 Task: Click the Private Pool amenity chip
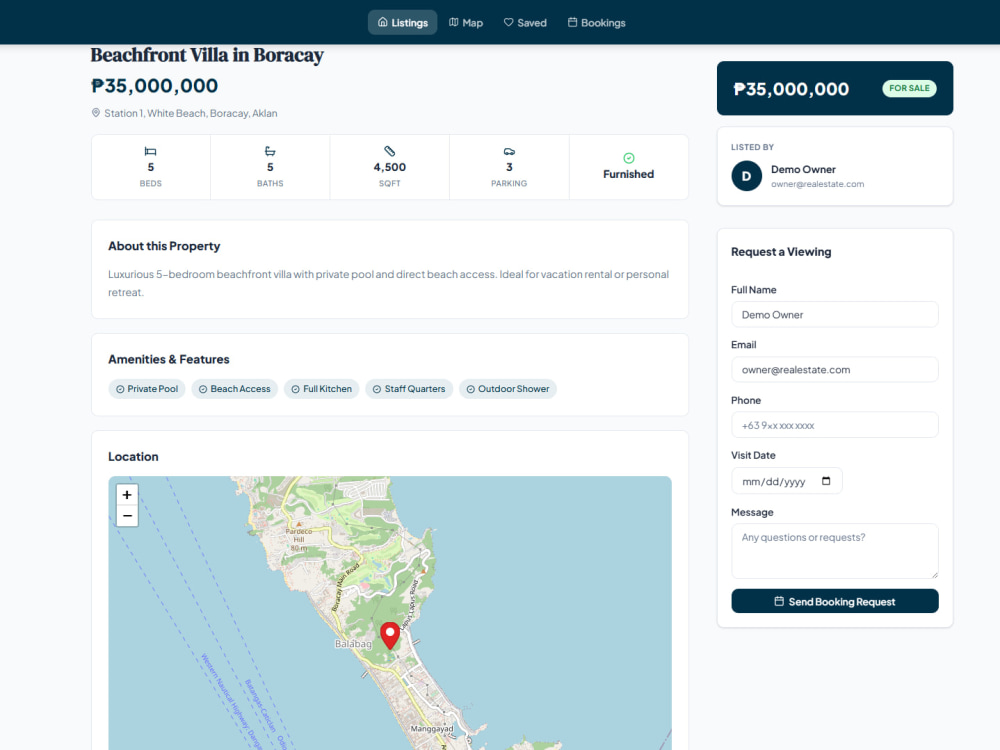pos(147,389)
